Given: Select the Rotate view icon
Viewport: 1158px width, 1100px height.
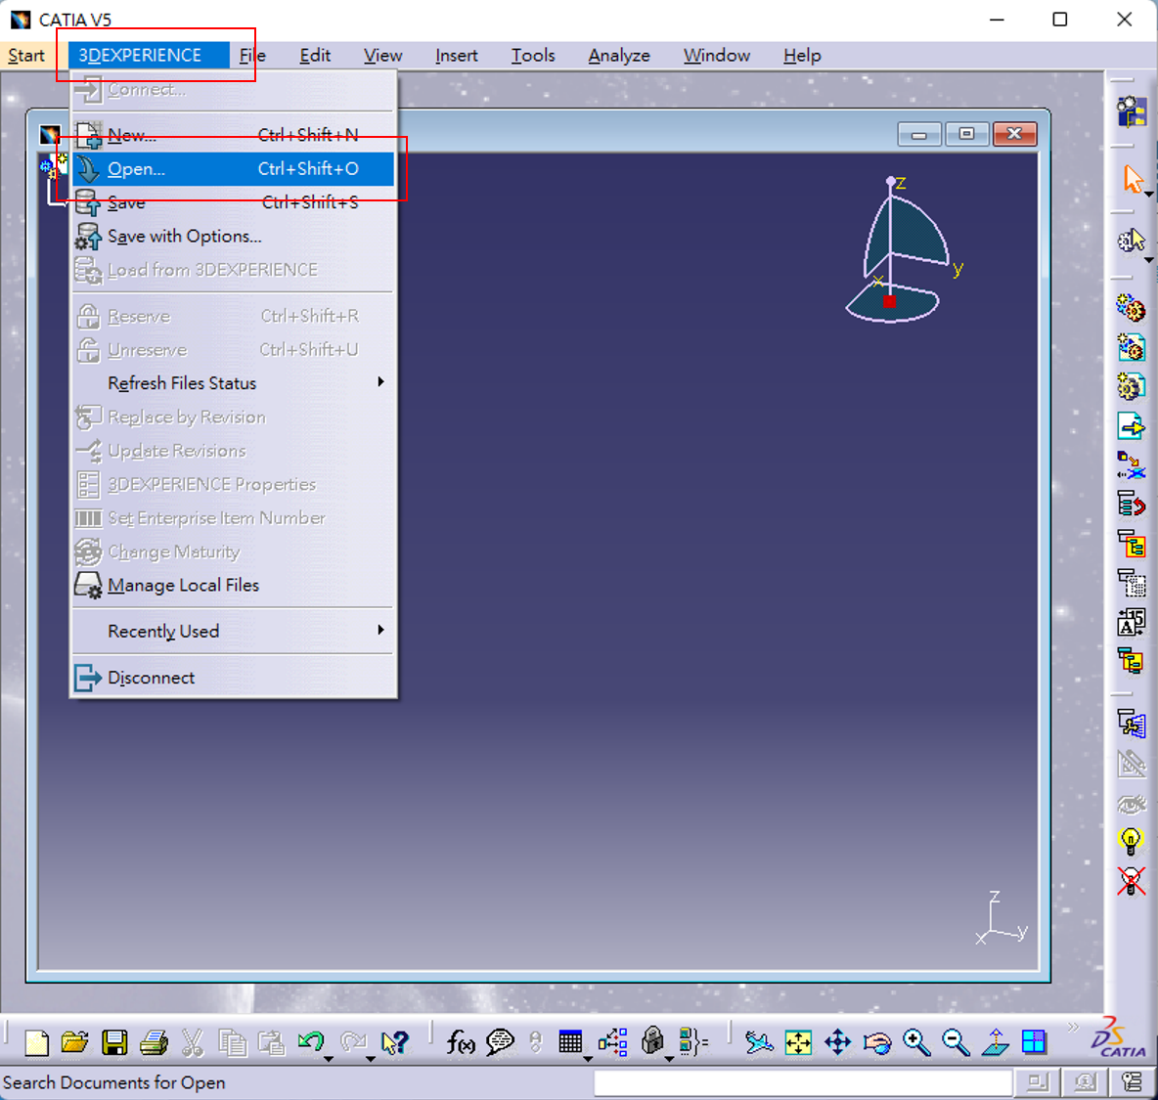Looking at the screenshot, I should coord(877,1042).
